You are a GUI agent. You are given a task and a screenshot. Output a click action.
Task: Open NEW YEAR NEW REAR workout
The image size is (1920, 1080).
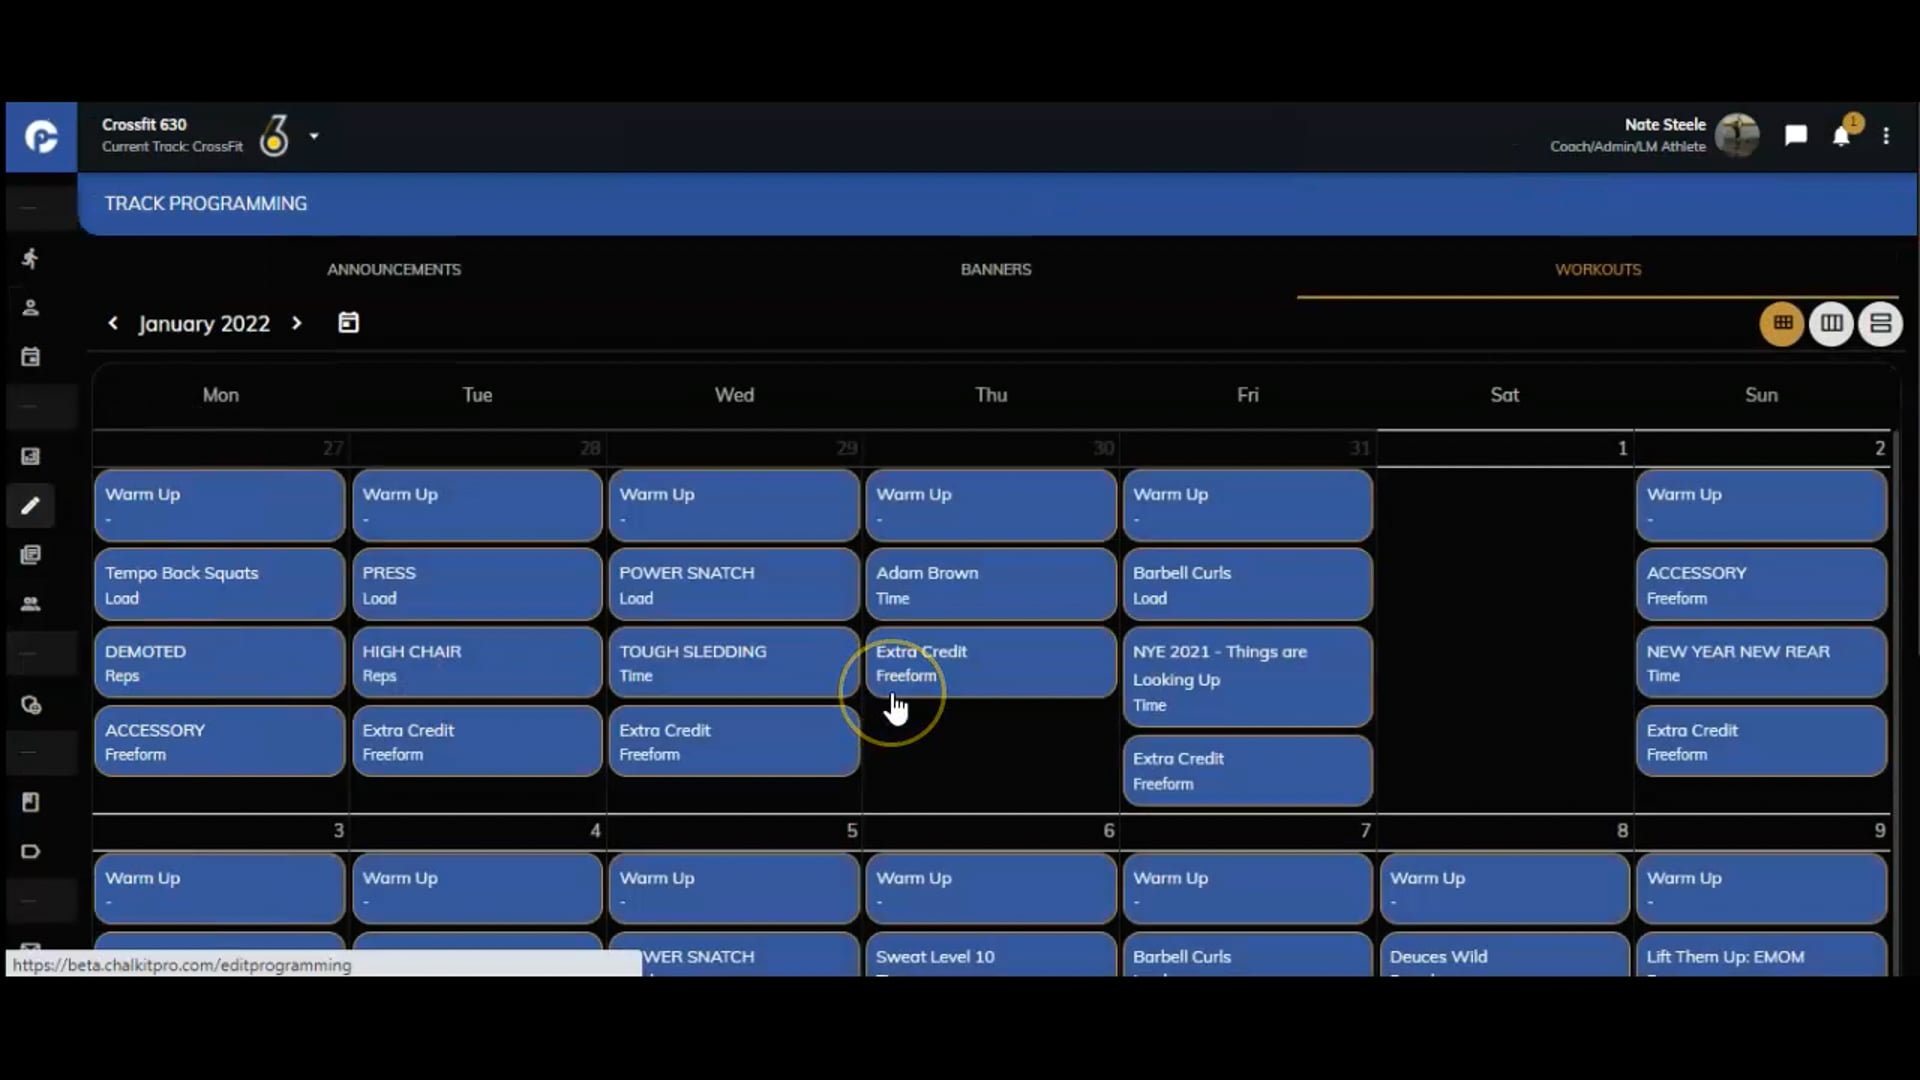pos(1761,663)
